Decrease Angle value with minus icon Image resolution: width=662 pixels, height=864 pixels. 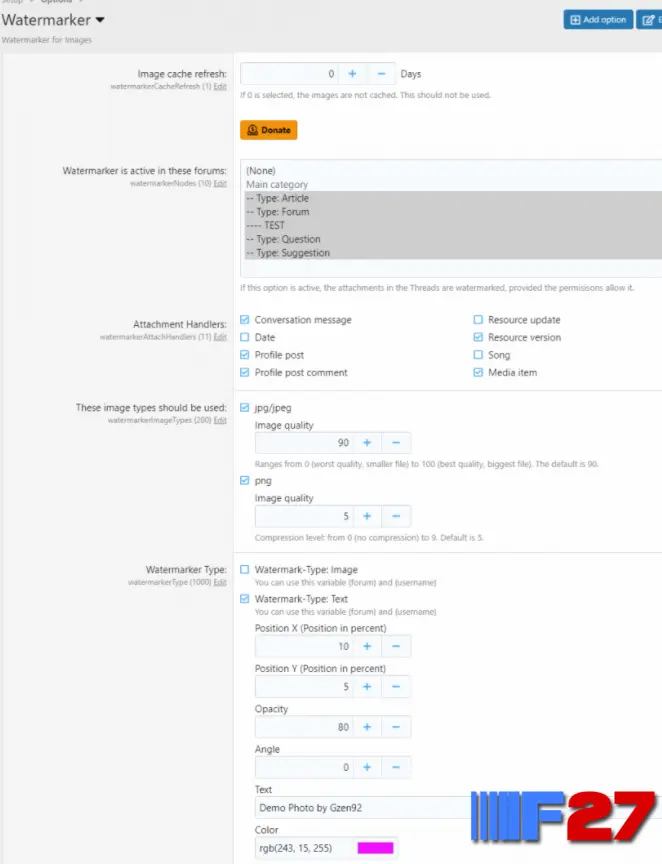[x=396, y=767]
